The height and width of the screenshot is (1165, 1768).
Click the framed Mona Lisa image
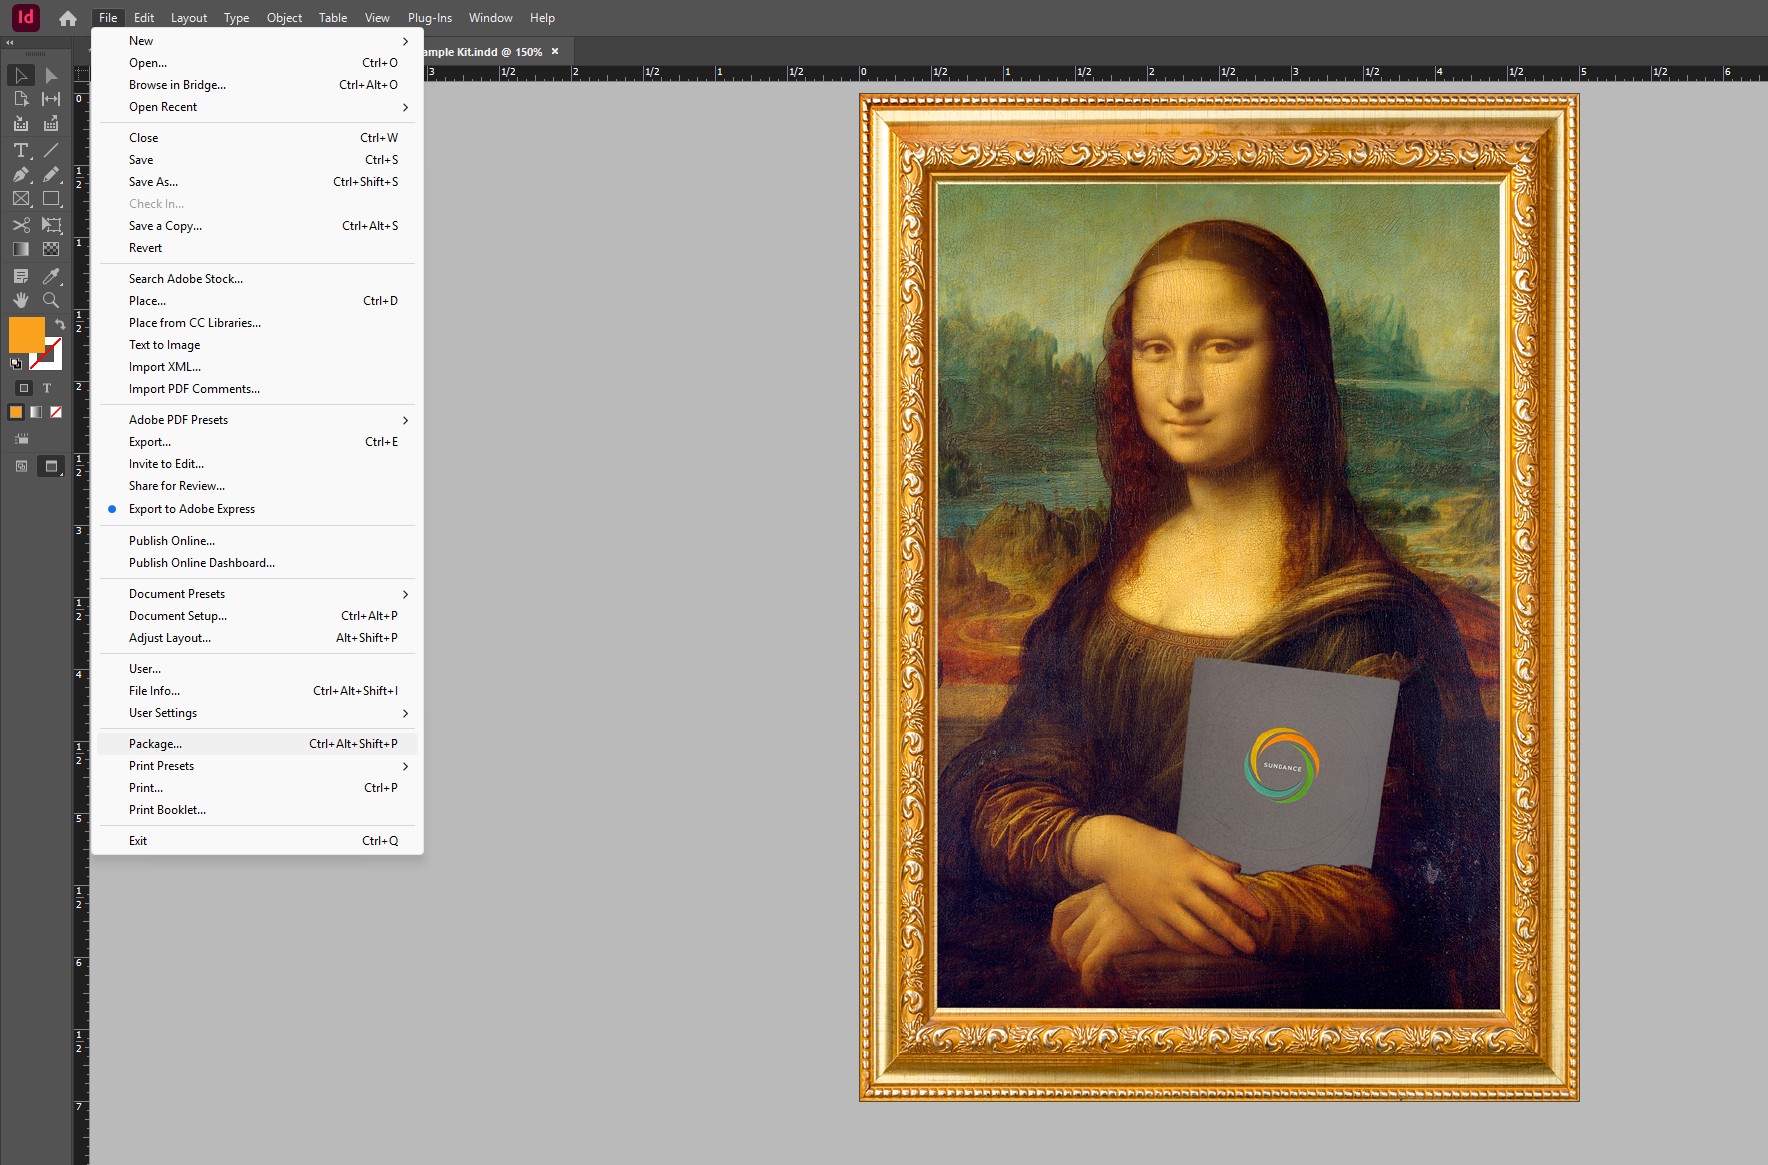click(1219, 597)
